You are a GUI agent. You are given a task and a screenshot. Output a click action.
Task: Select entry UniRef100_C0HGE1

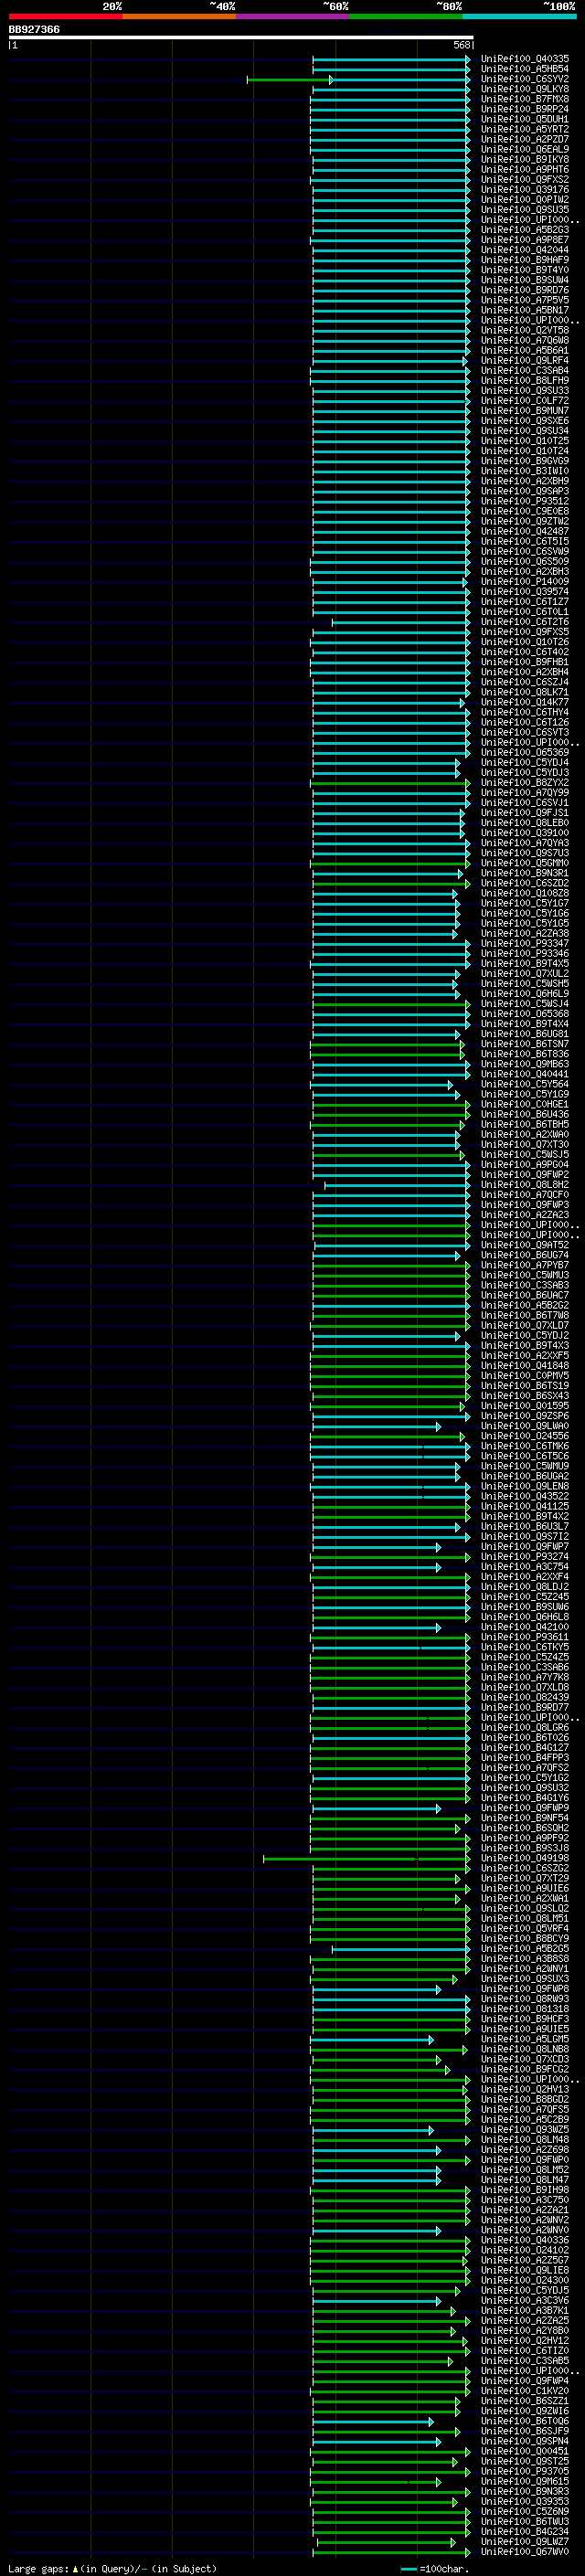coord(525,1104)
